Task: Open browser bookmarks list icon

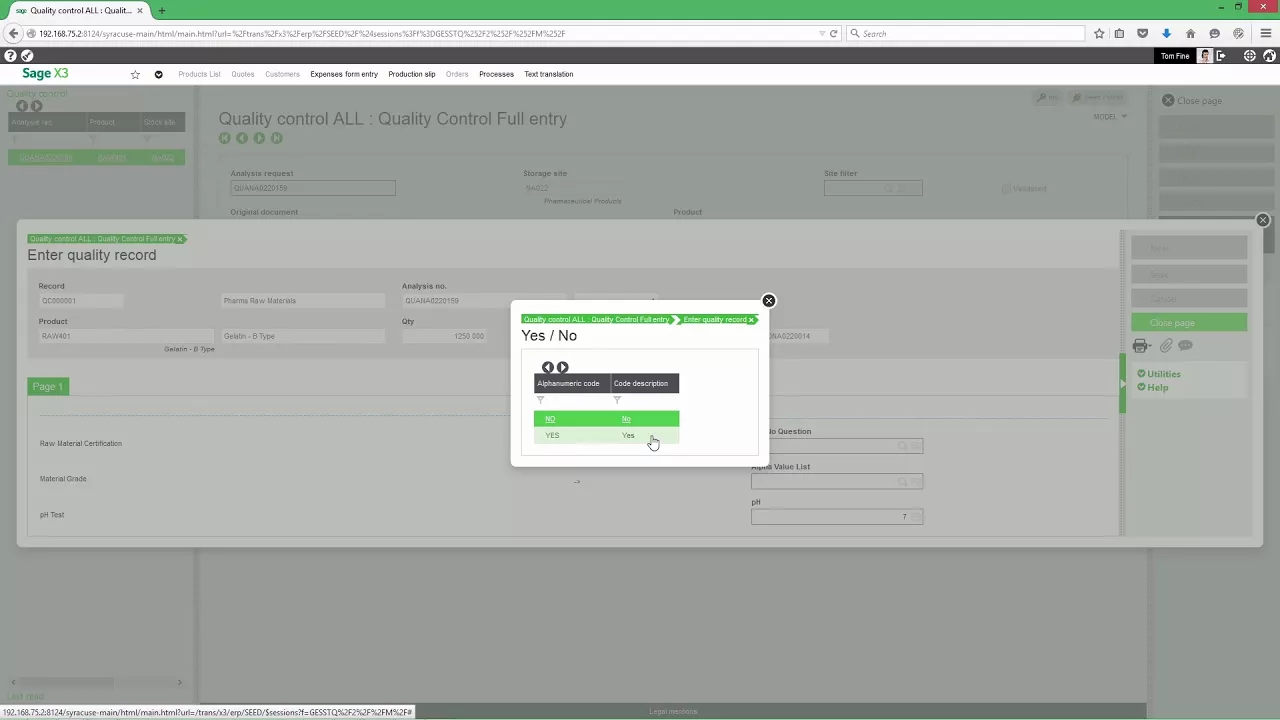Action: (x=1119, y=33)
